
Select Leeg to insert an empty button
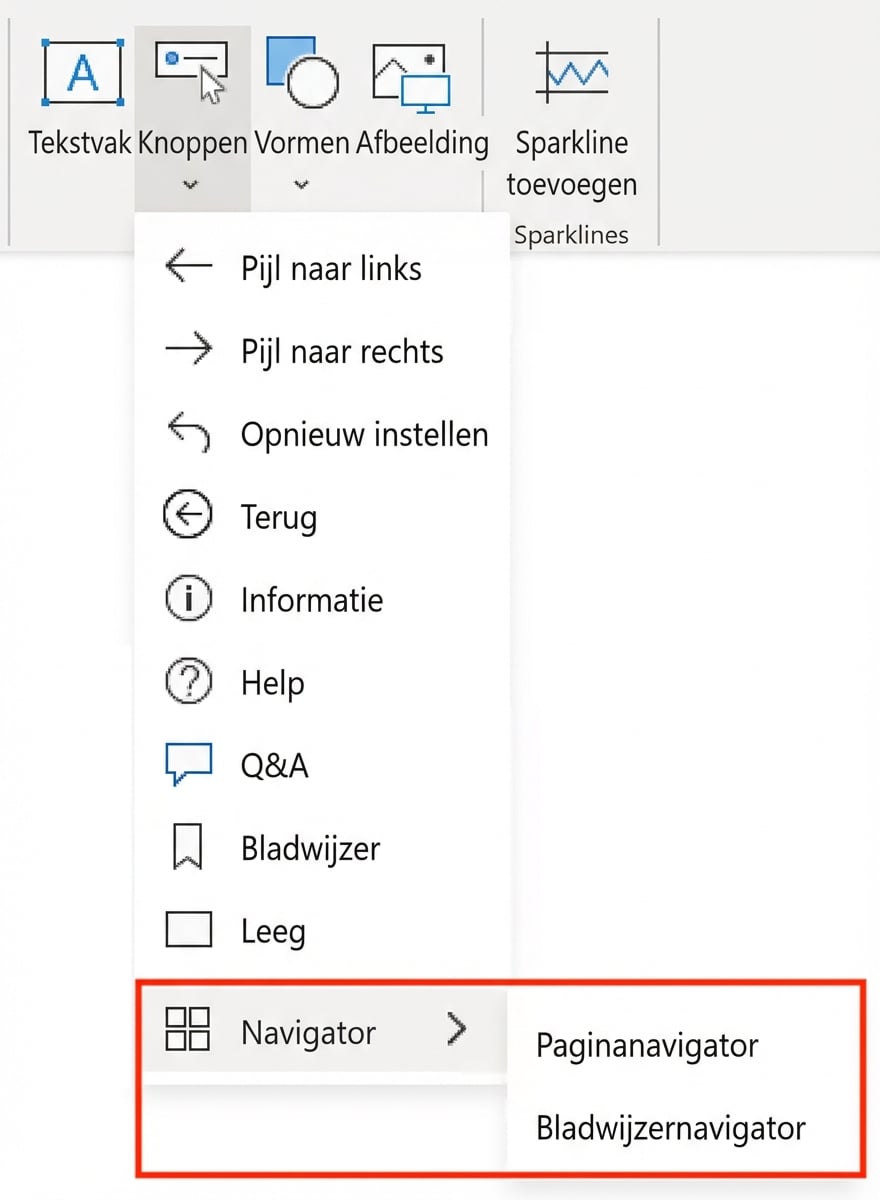coord(273,929)
